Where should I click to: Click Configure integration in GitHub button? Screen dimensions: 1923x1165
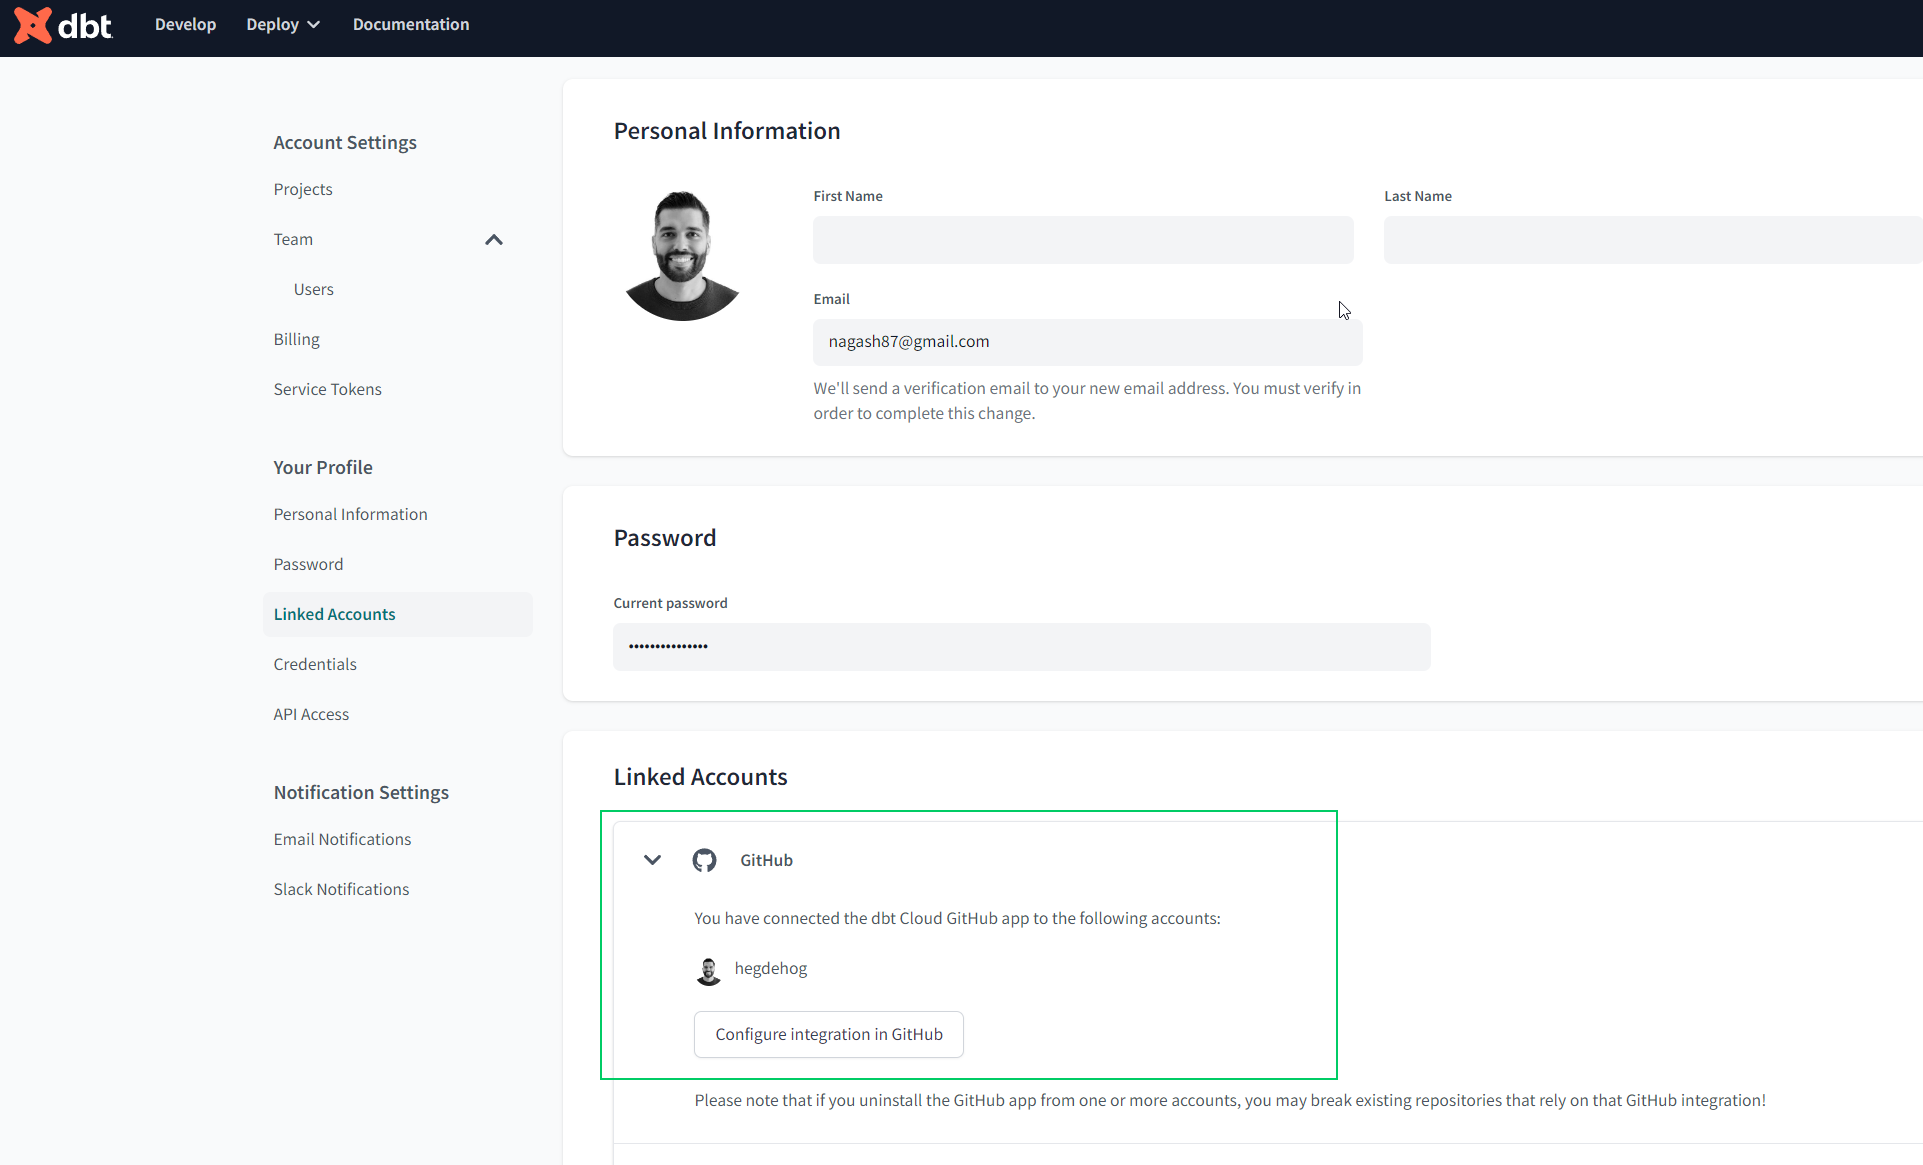(829, 1034)
